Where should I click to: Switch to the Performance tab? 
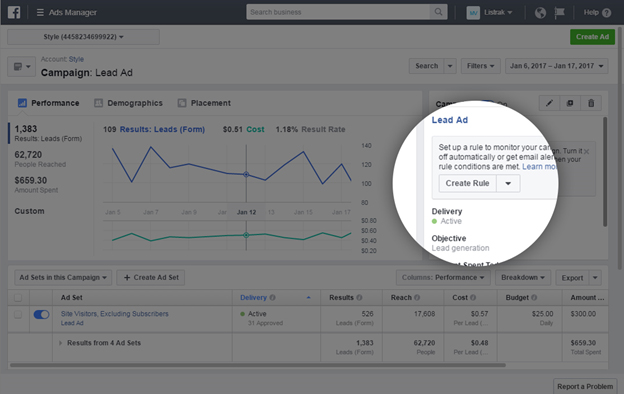point(49,103)
